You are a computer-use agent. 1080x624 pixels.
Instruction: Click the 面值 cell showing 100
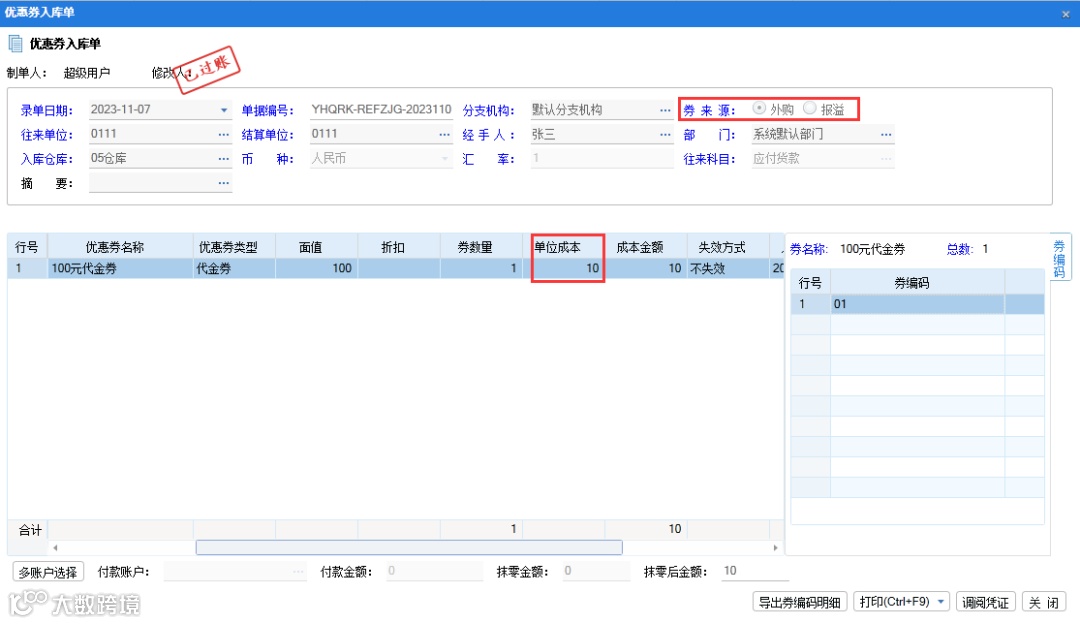(x=317, y=269)
